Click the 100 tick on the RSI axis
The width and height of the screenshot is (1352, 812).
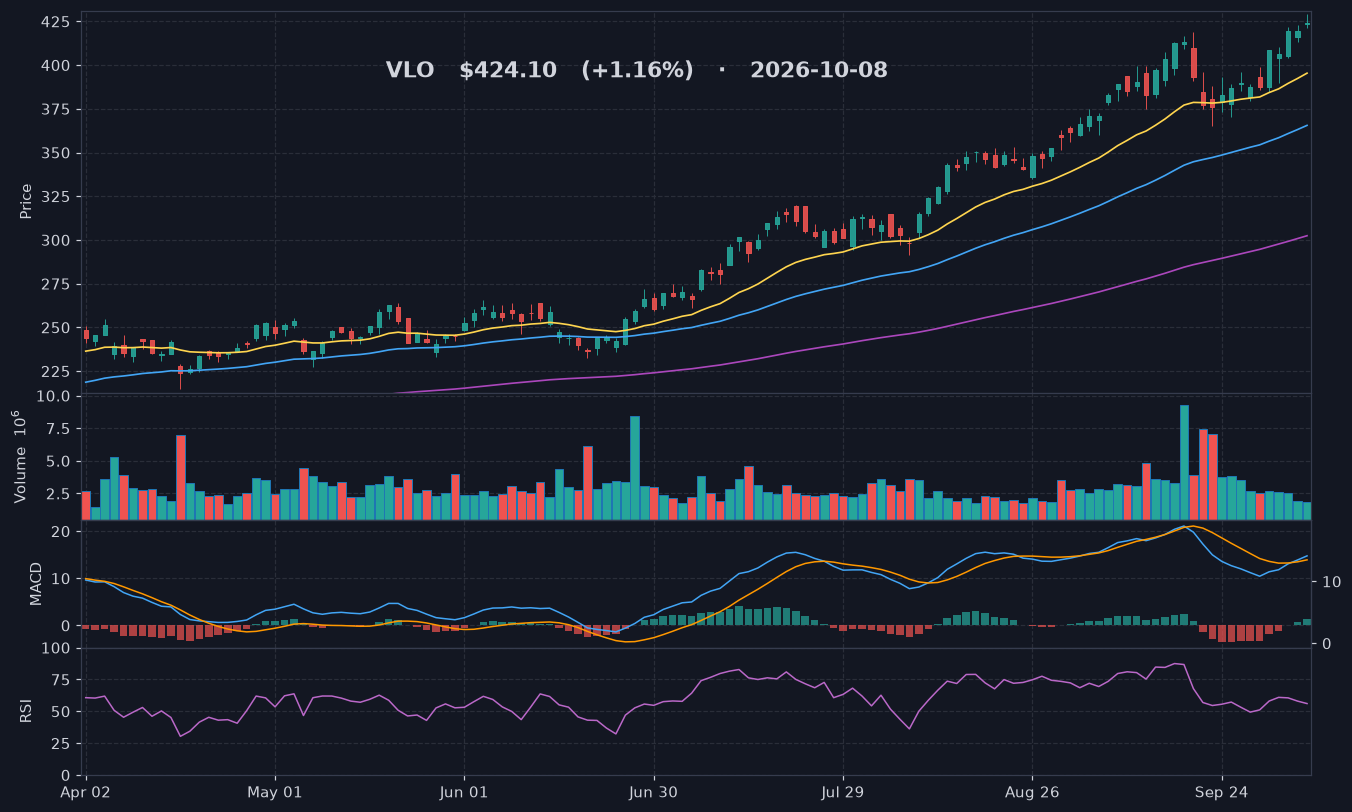pos(55,649)
